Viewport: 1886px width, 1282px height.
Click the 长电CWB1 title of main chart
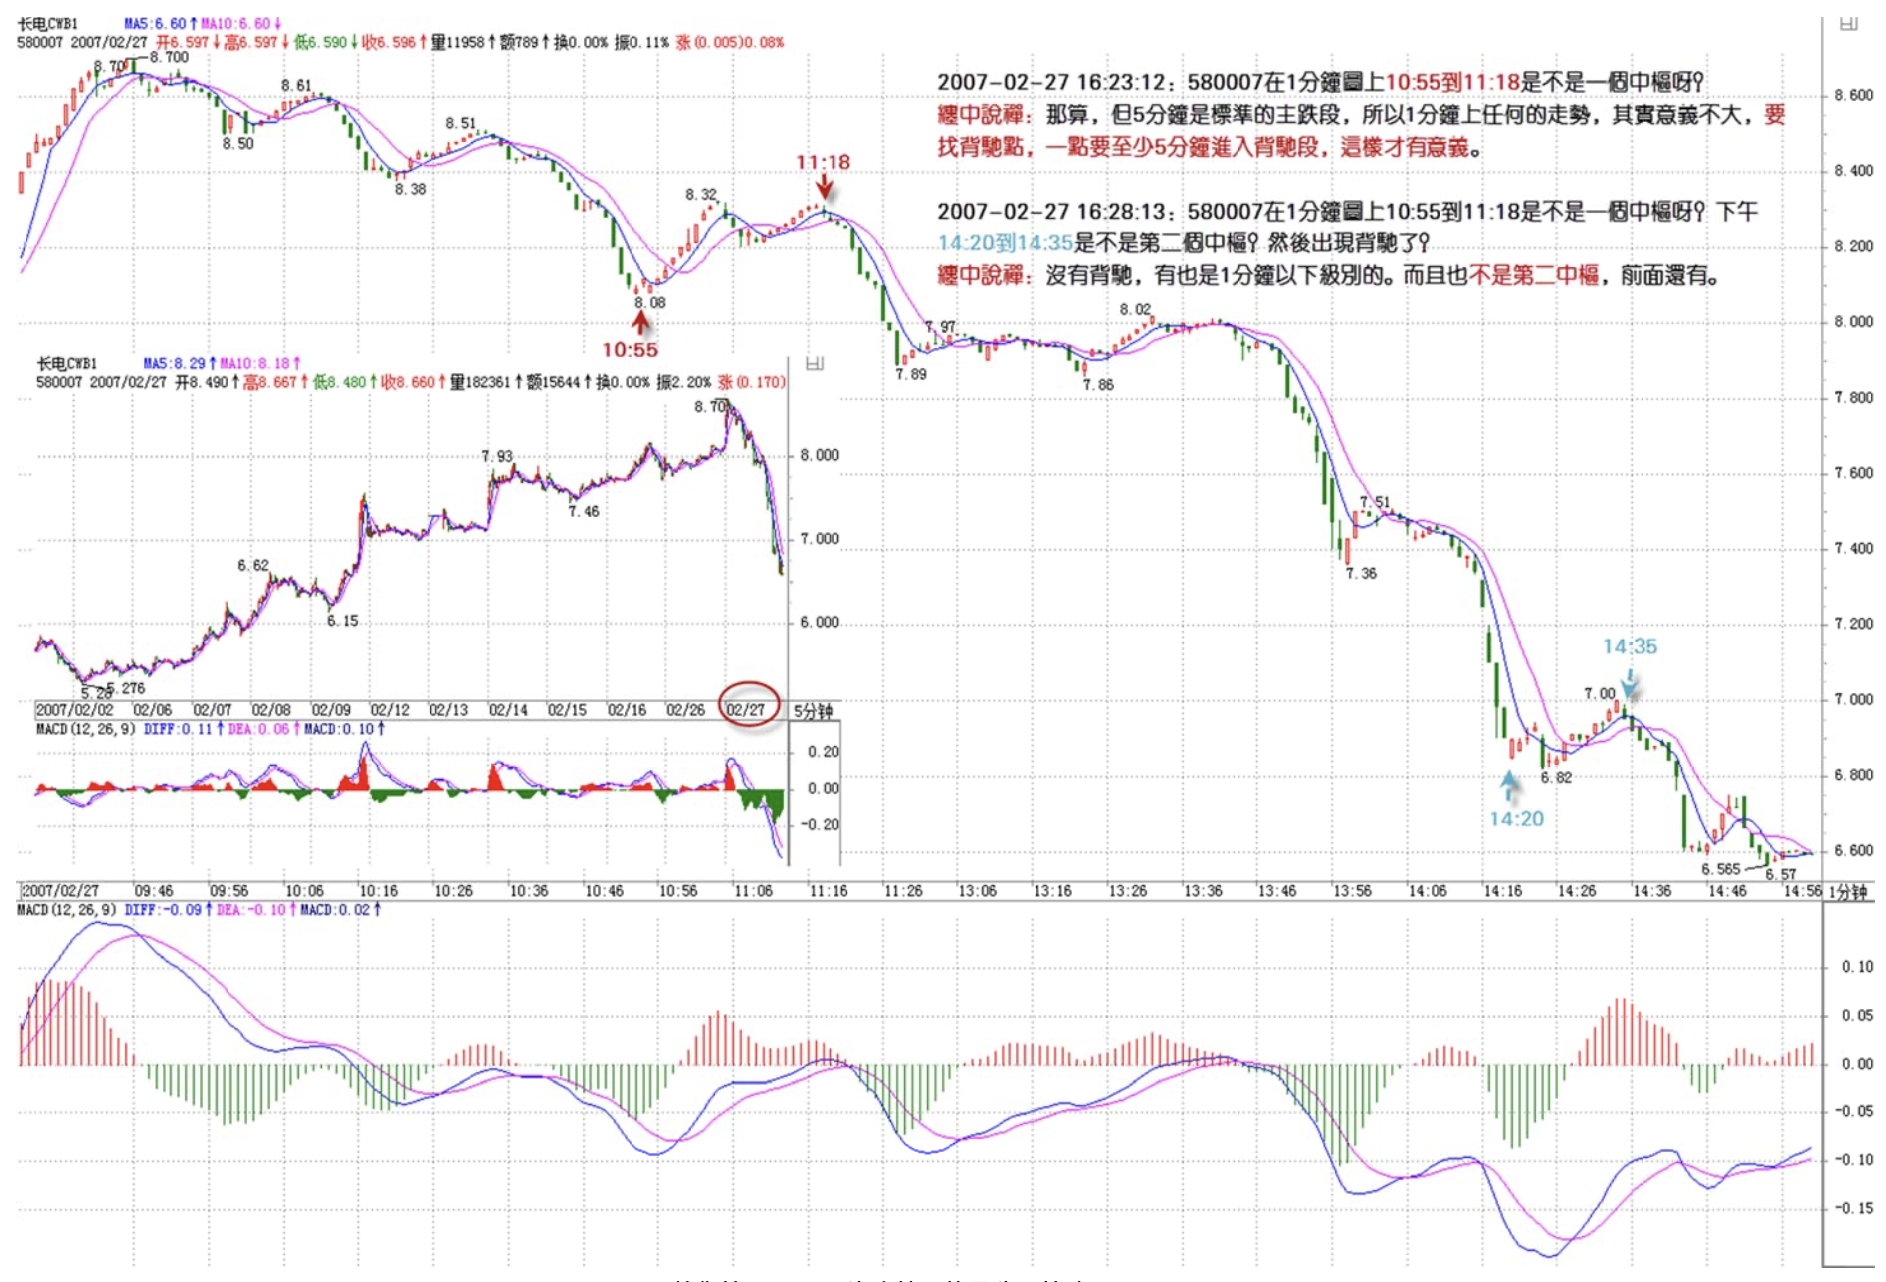point(48,23)
